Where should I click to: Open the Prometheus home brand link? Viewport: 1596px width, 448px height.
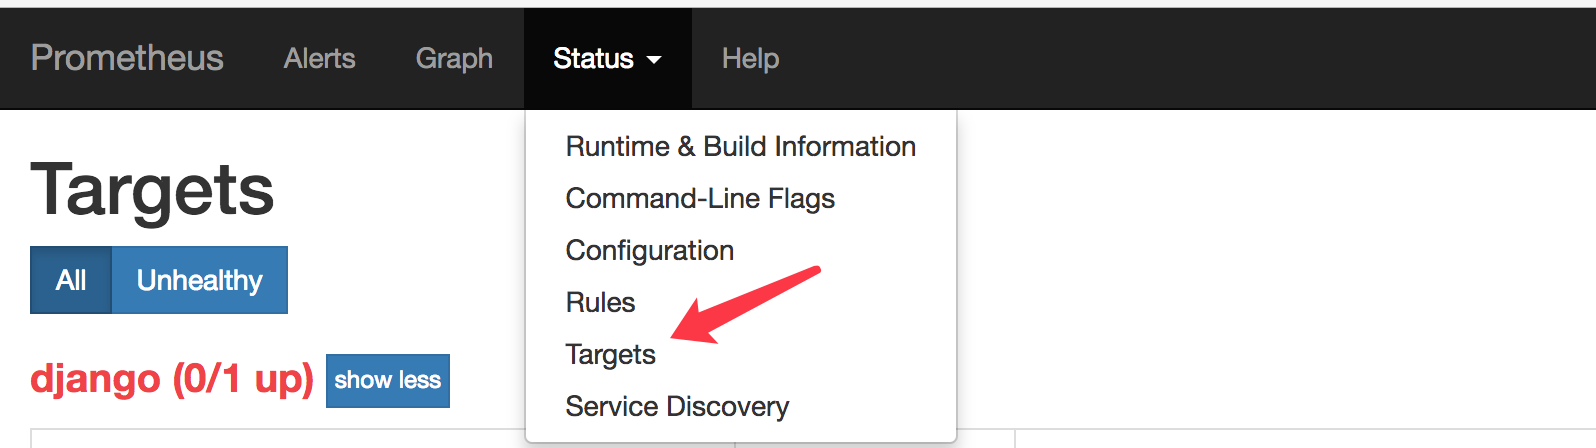point(127,58)
